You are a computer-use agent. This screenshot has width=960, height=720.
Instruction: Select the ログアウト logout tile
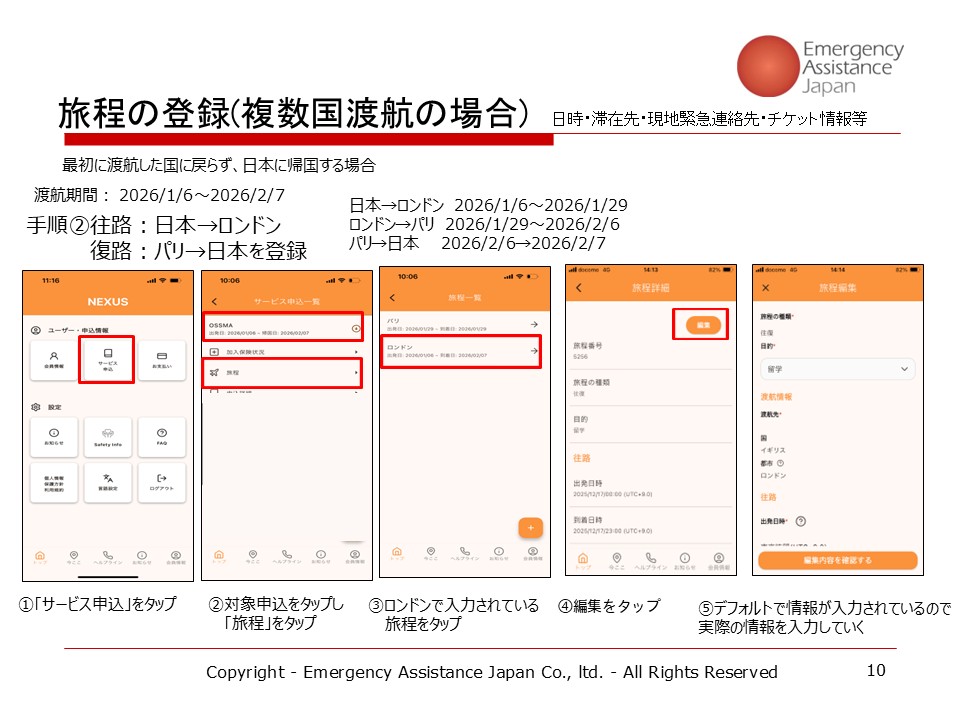tap(161, 482)
